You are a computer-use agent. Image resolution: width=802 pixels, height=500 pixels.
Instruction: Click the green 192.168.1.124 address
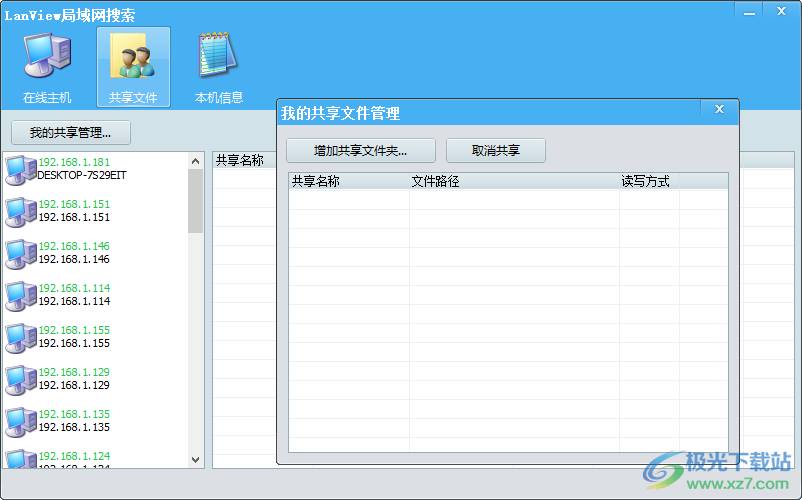[x=74, y=456]
